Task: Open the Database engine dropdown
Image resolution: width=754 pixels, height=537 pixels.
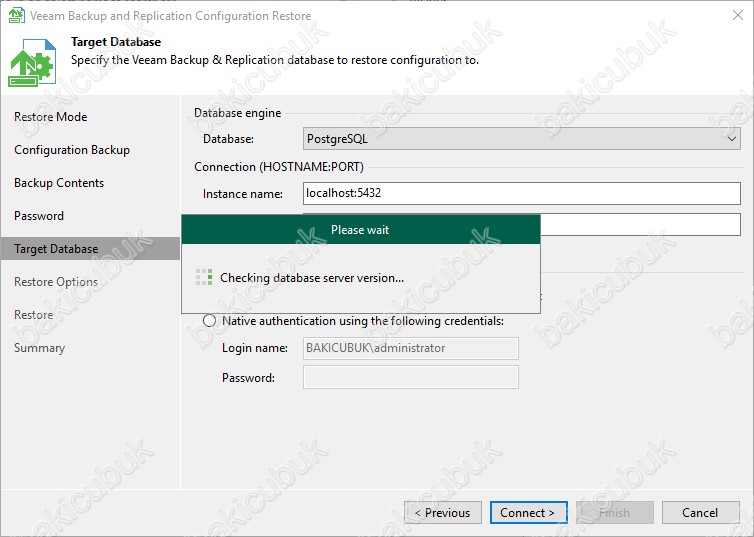Action: [x=521, y=139]
